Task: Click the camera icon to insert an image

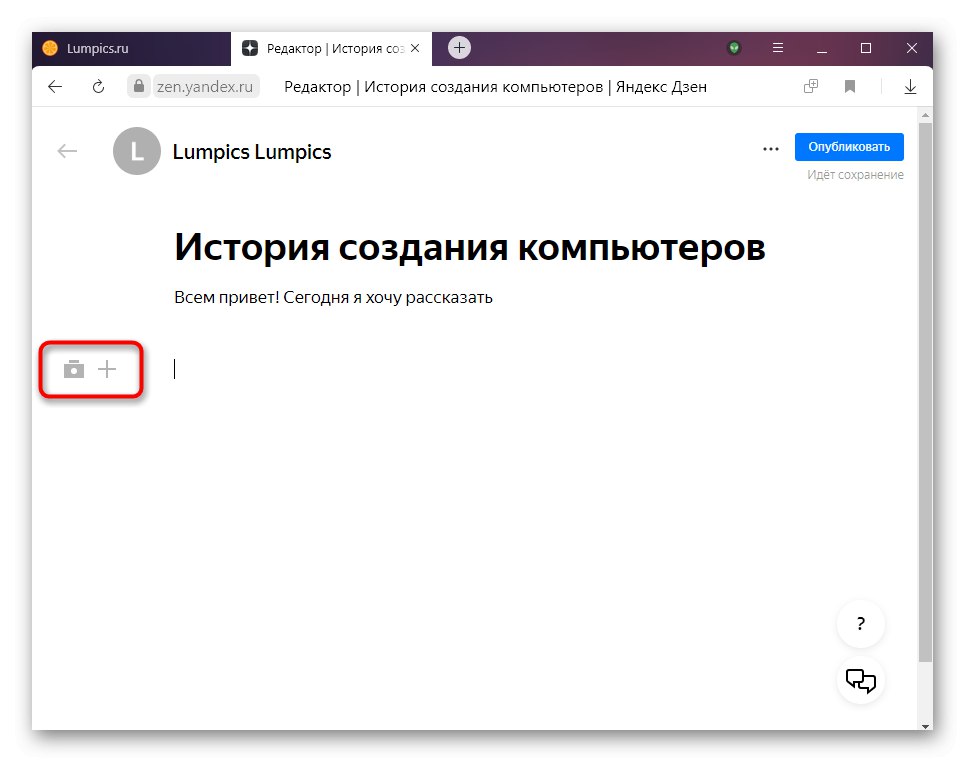Action: pos(74,369)
